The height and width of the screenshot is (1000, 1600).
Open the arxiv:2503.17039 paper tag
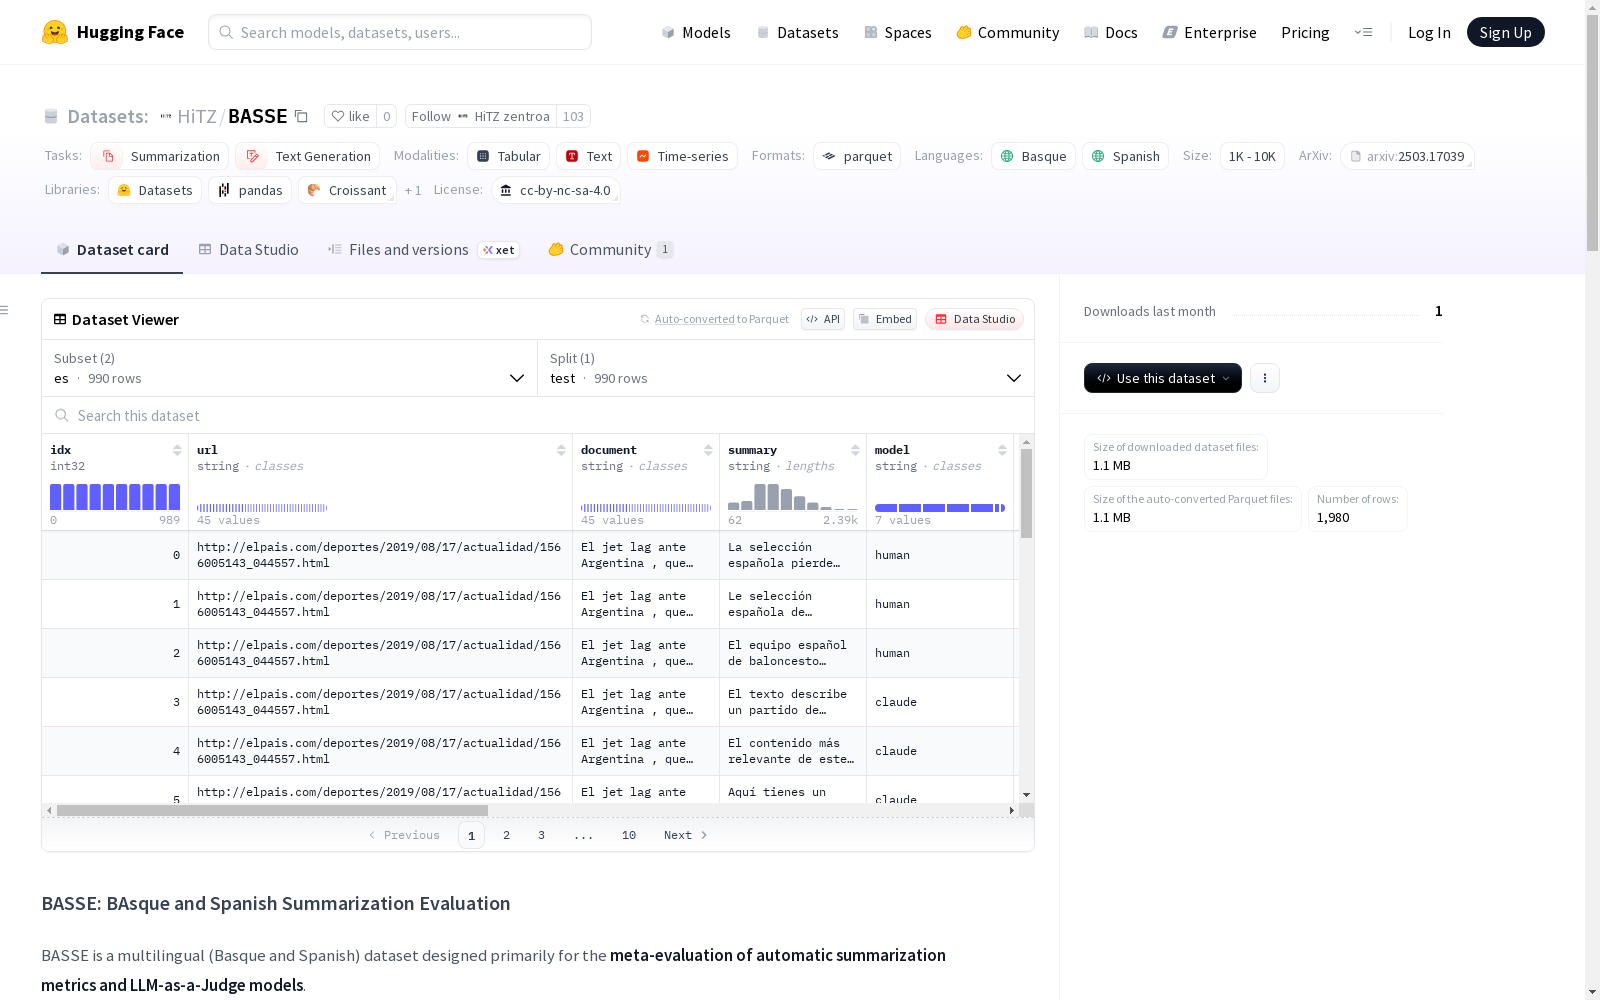(1407, 156)
